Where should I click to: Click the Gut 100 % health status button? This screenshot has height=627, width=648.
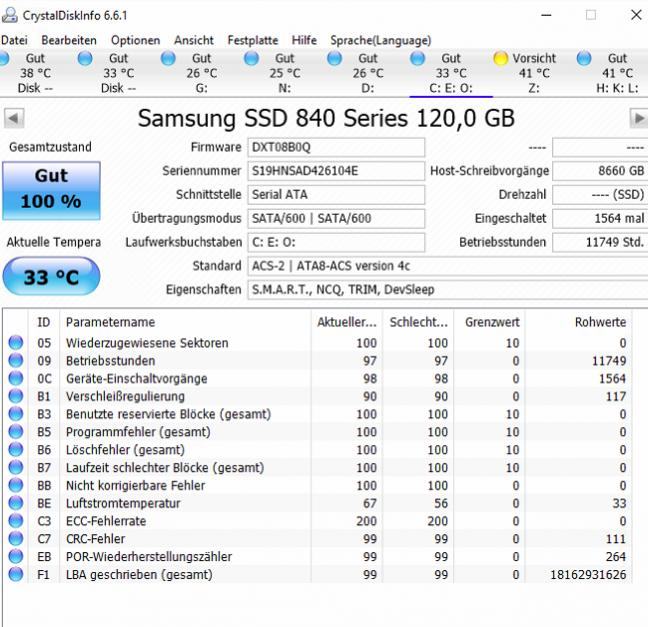51,191
